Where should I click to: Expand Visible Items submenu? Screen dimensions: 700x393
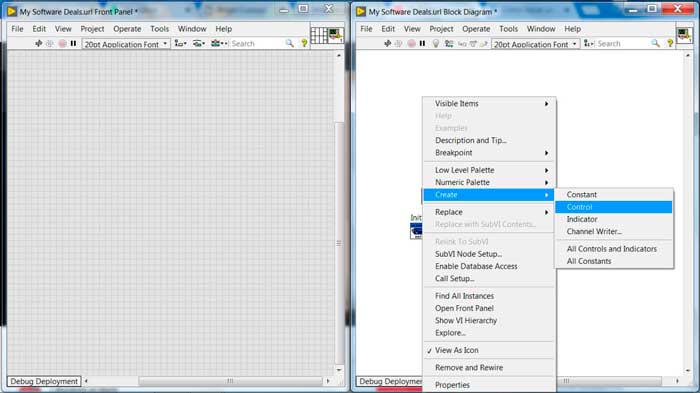(x=489, y=104)
